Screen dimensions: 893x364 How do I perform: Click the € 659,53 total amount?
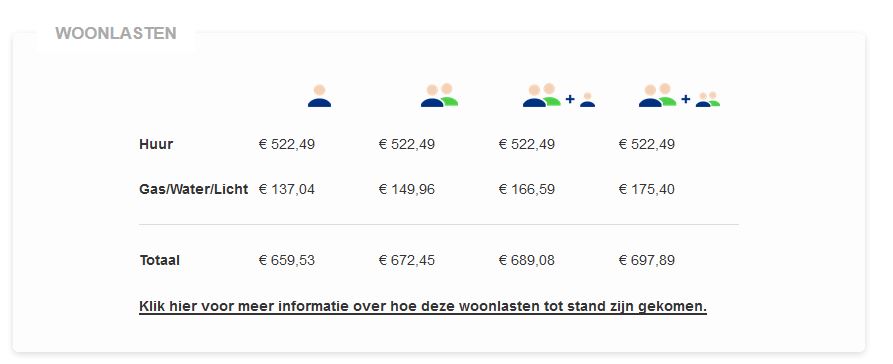[x=286, y=260]
